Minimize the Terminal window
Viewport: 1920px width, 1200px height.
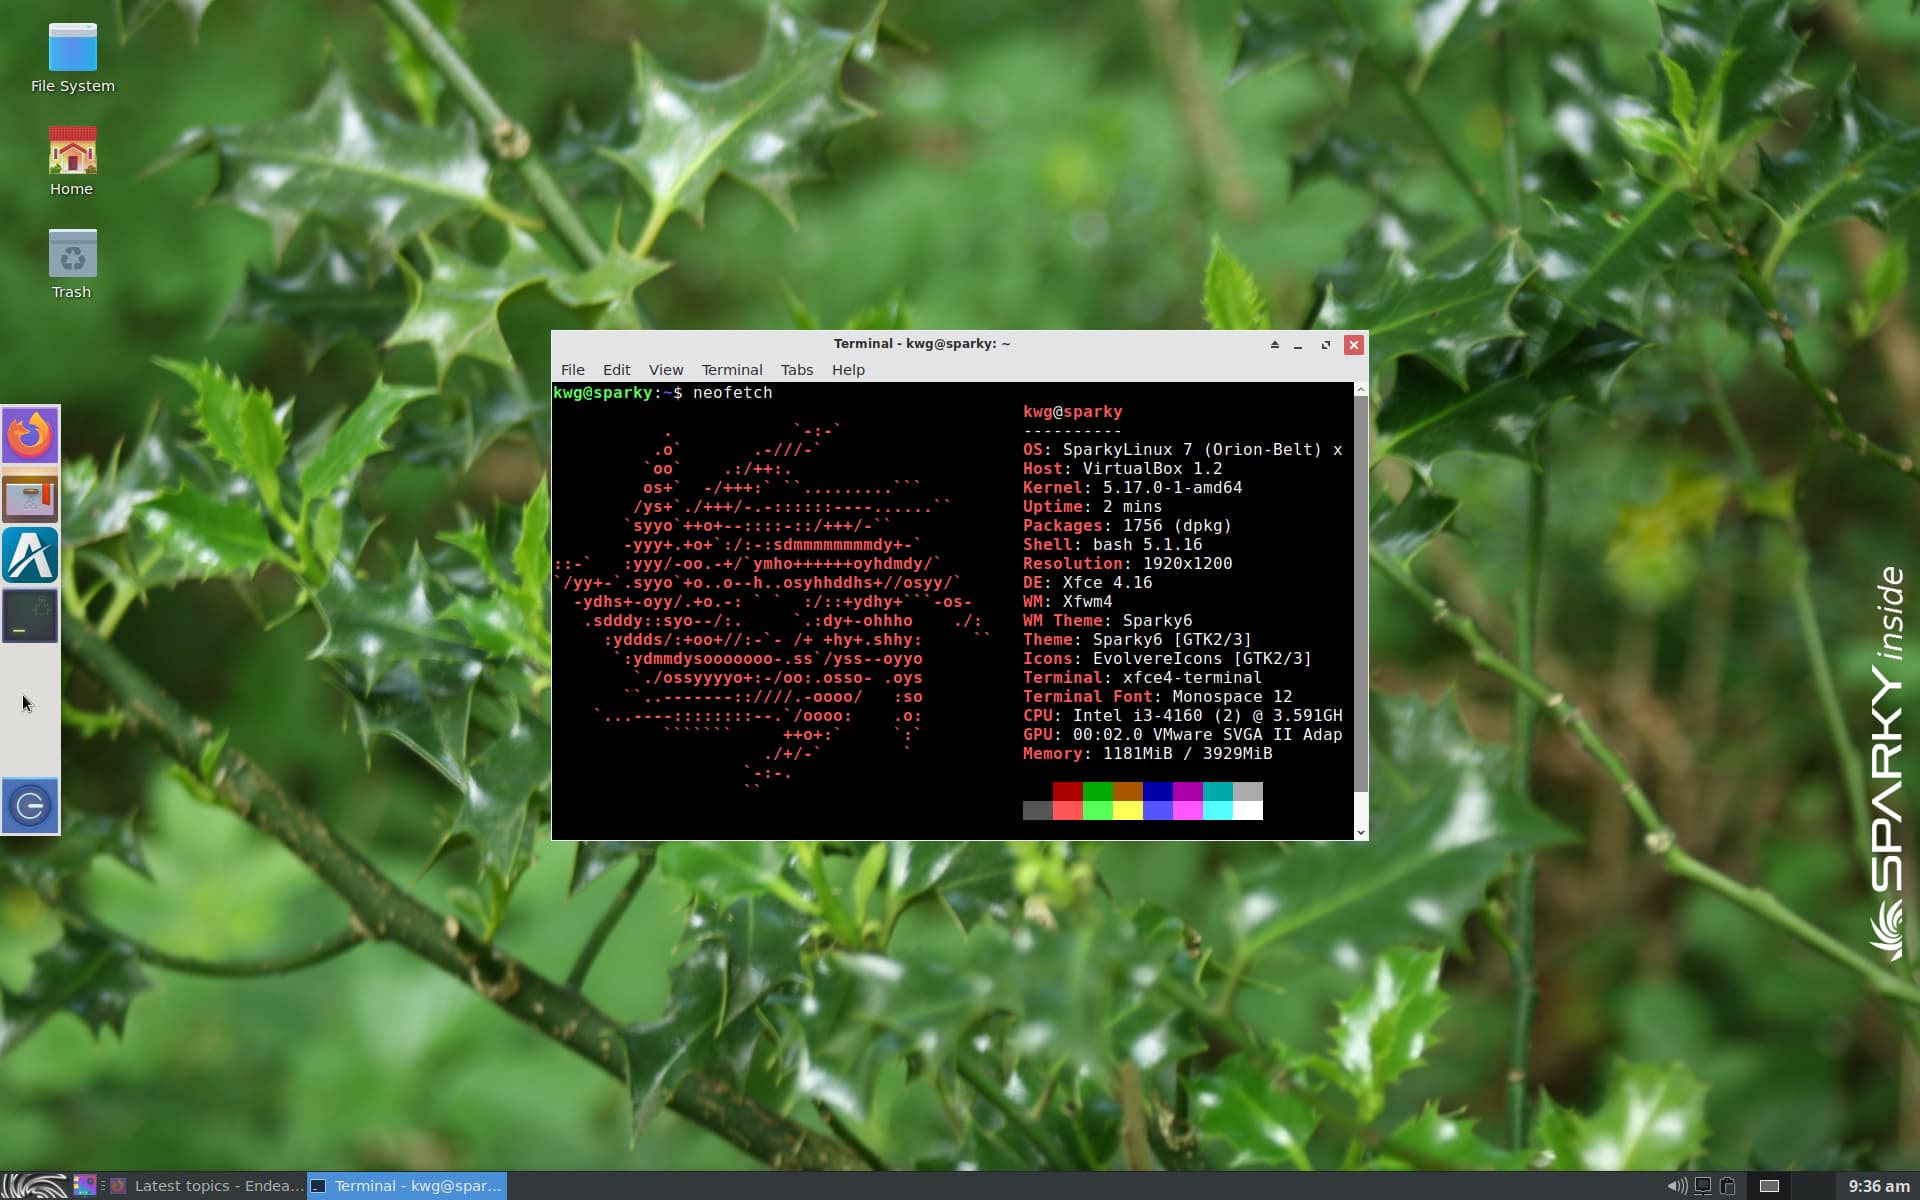pos(1298,345)
